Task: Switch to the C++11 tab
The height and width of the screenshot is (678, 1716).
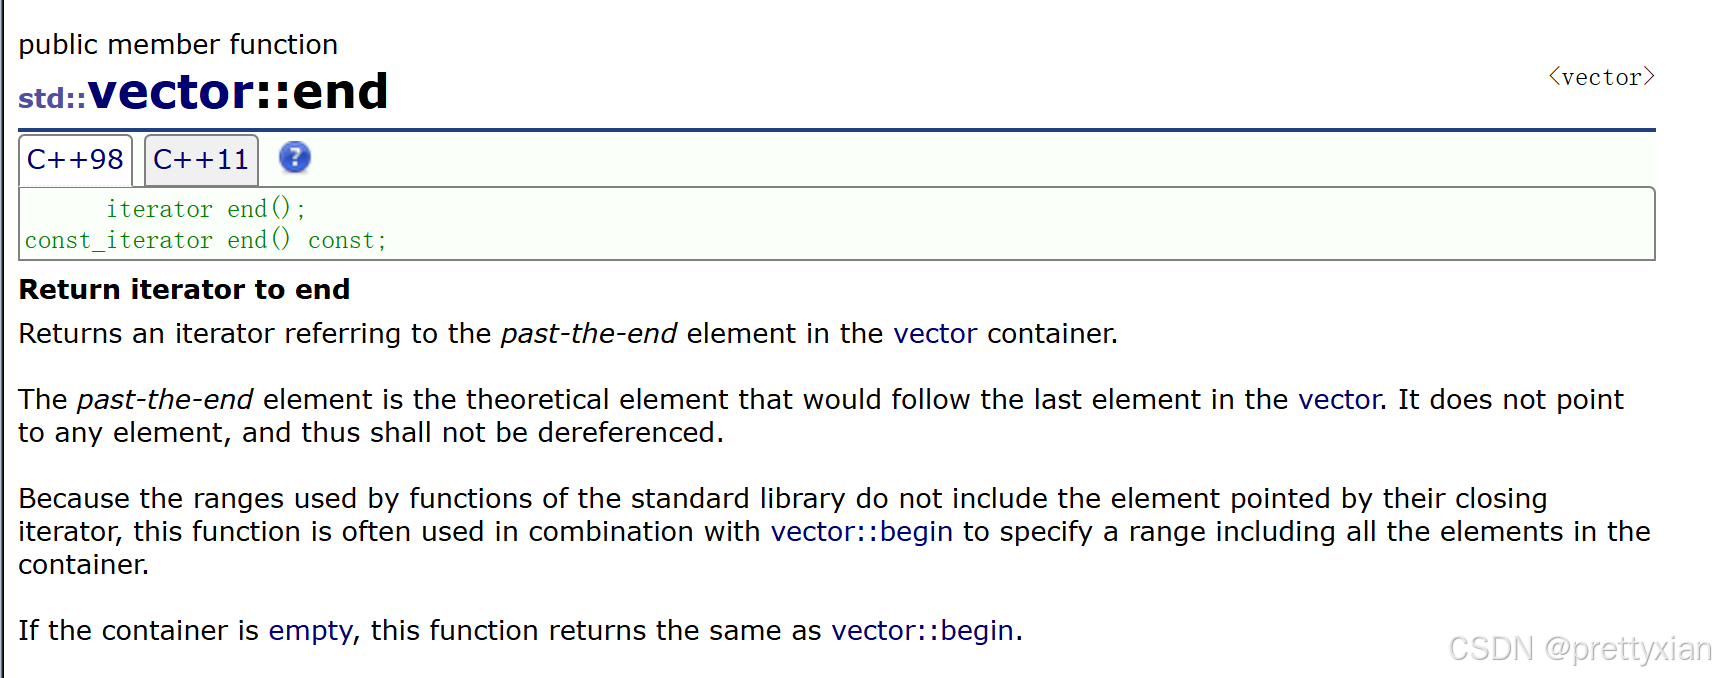Action: [200, 158]
